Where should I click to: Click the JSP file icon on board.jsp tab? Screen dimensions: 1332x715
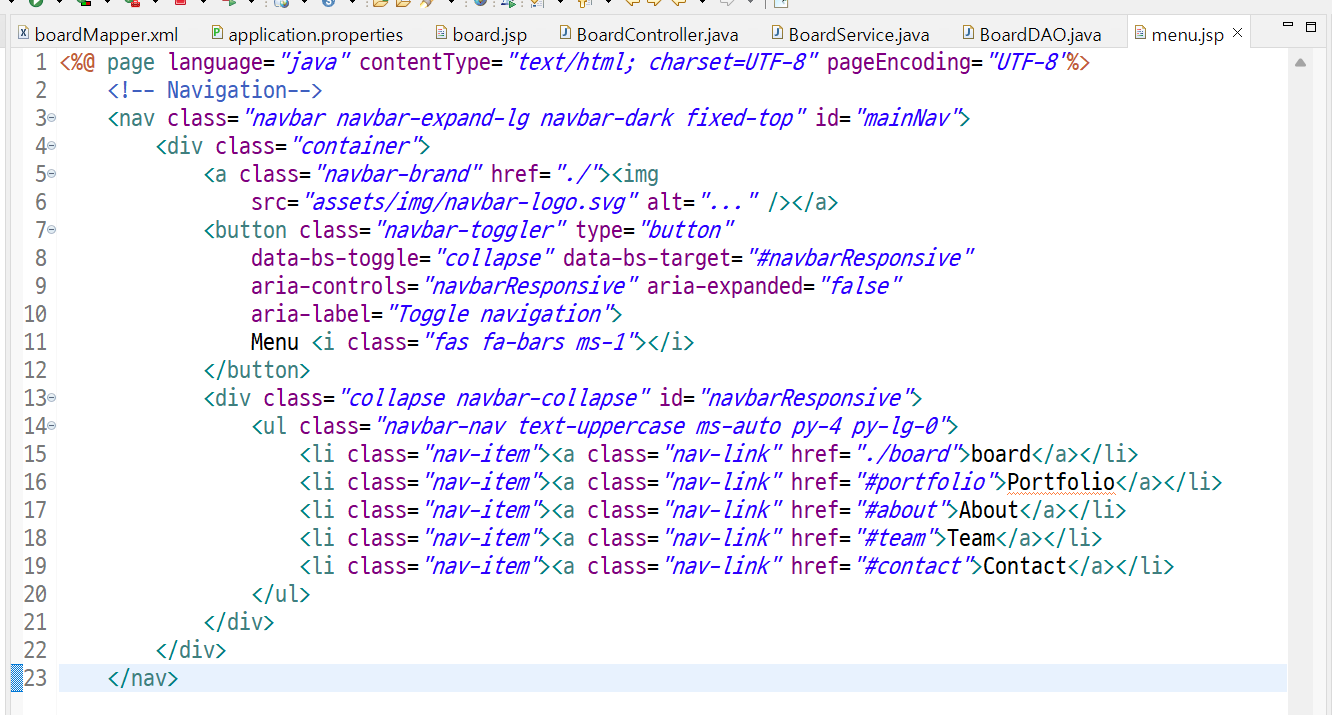click(442, 34)
